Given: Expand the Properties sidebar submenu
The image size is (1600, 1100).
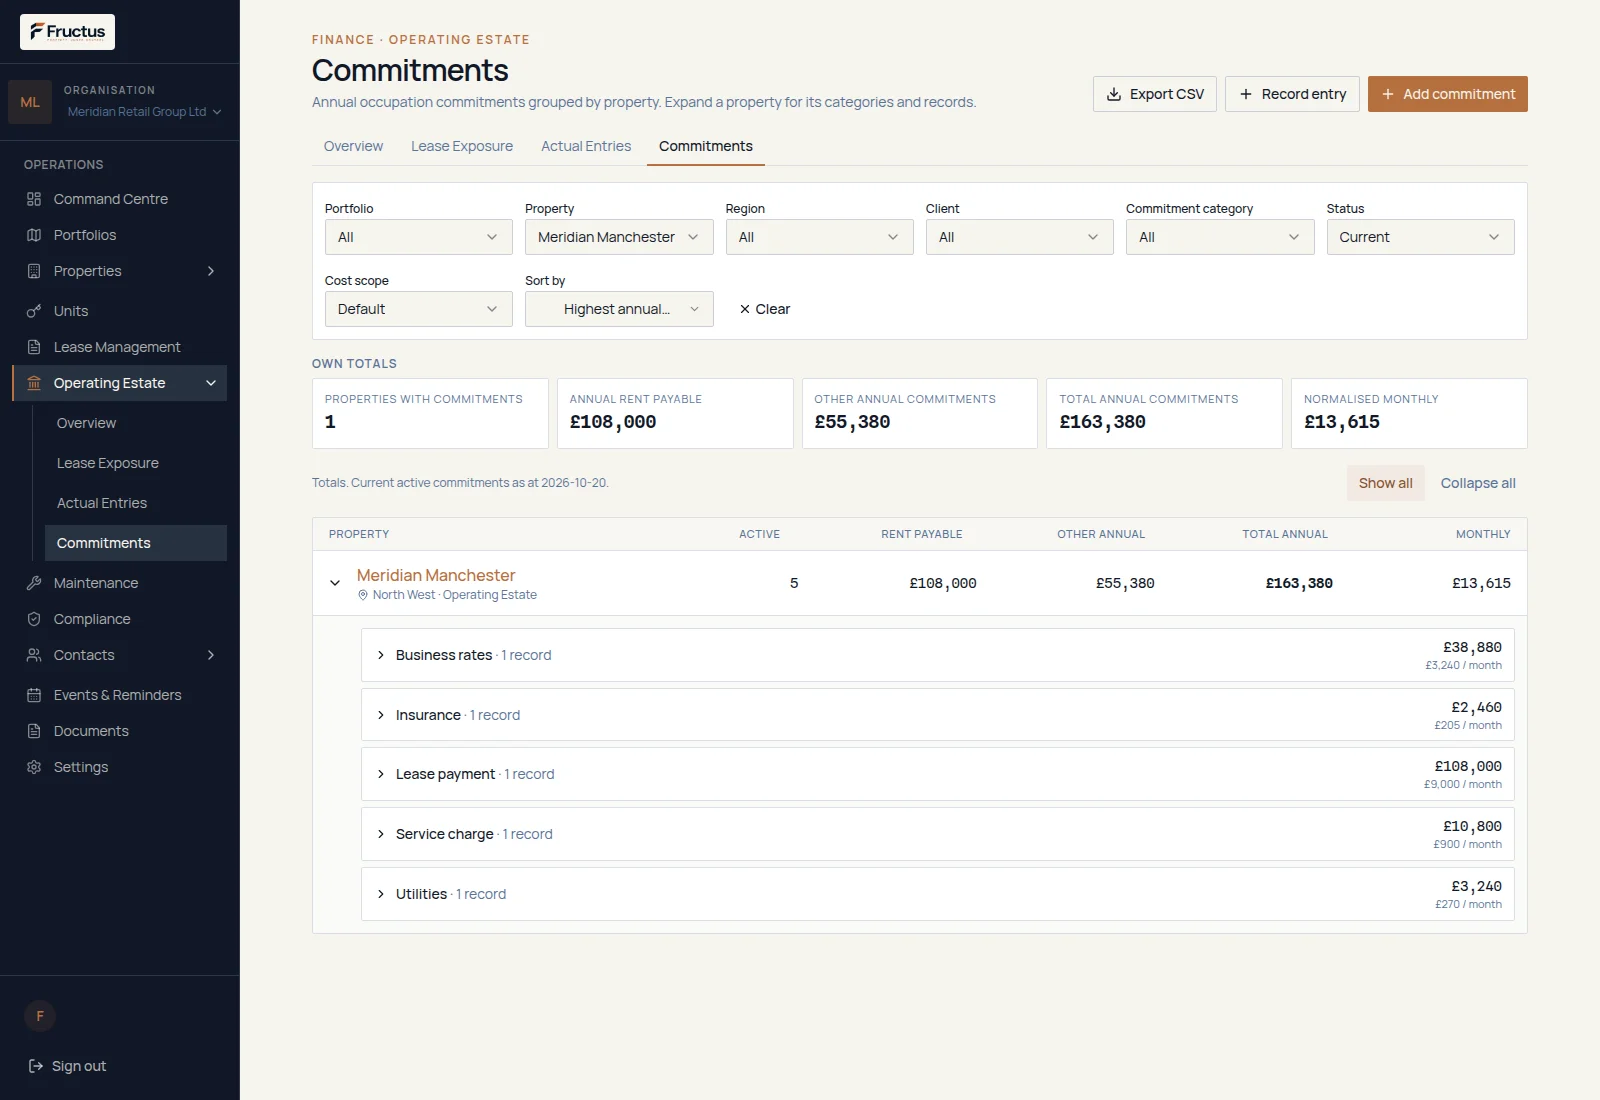Looking at the screenshot, I should pos(211,271).
